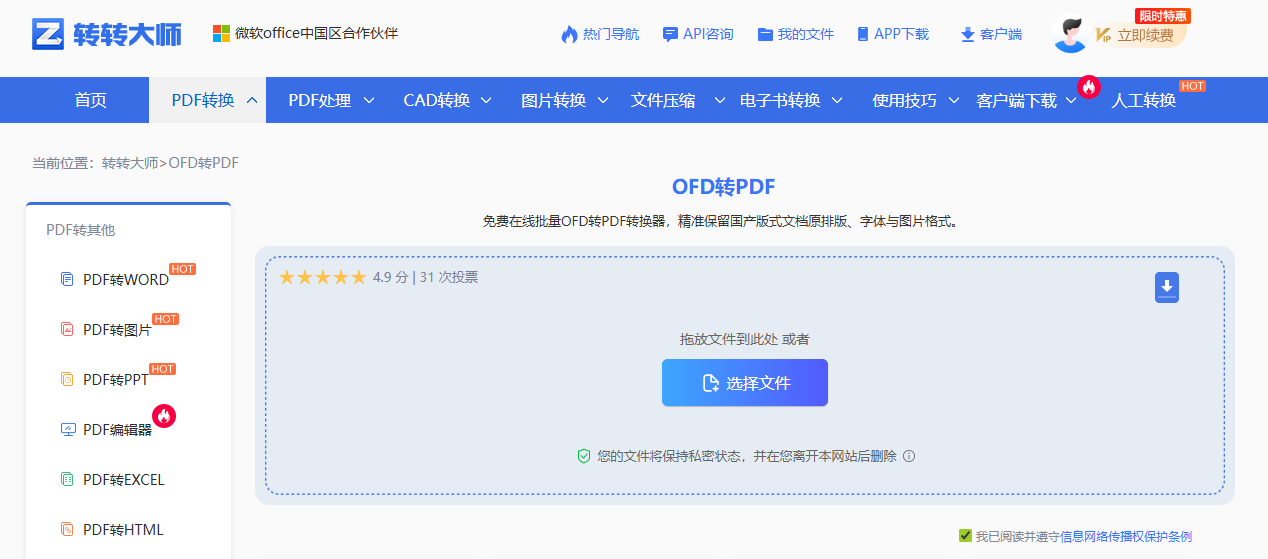Screen dimensions: 1268x559
Task: Click the flame icon beside 热门导航
Action: point(569,34)
